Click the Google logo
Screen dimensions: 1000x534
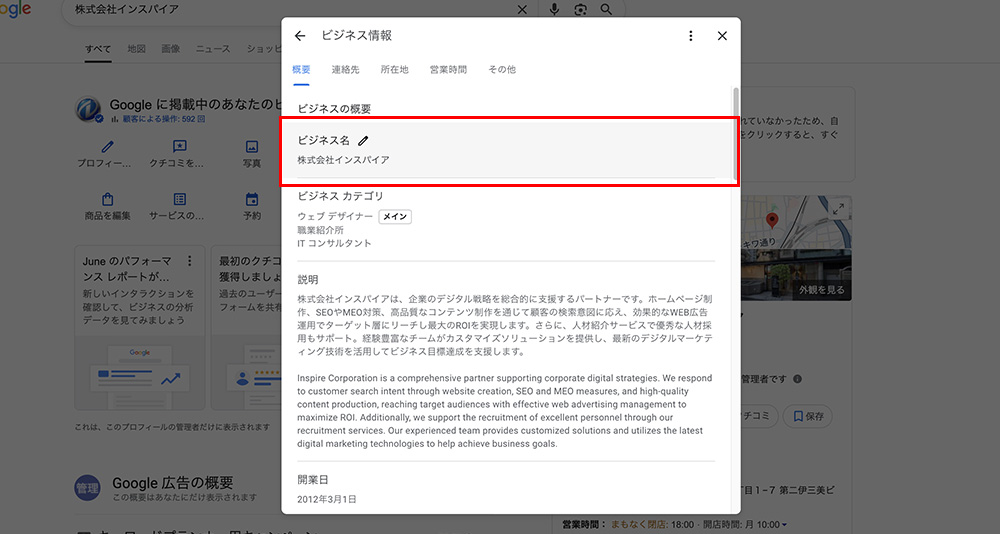[x=15, y=10]
